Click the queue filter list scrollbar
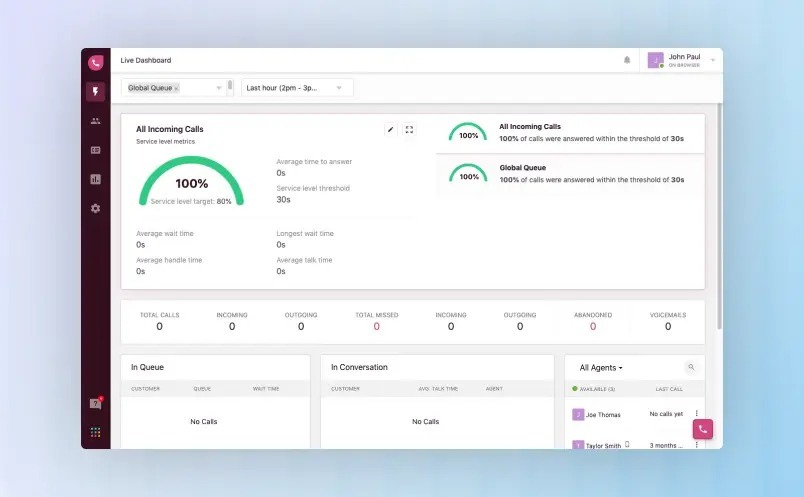804x497 pixels. 230,86
